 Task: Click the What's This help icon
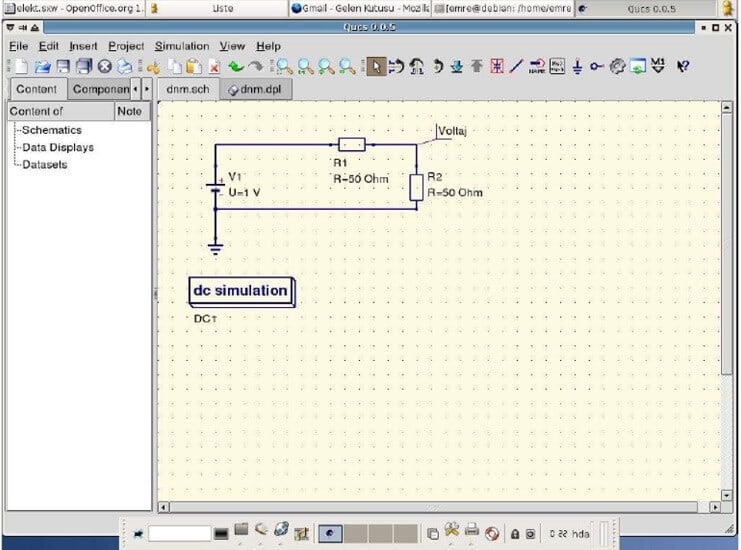[683, 67]
